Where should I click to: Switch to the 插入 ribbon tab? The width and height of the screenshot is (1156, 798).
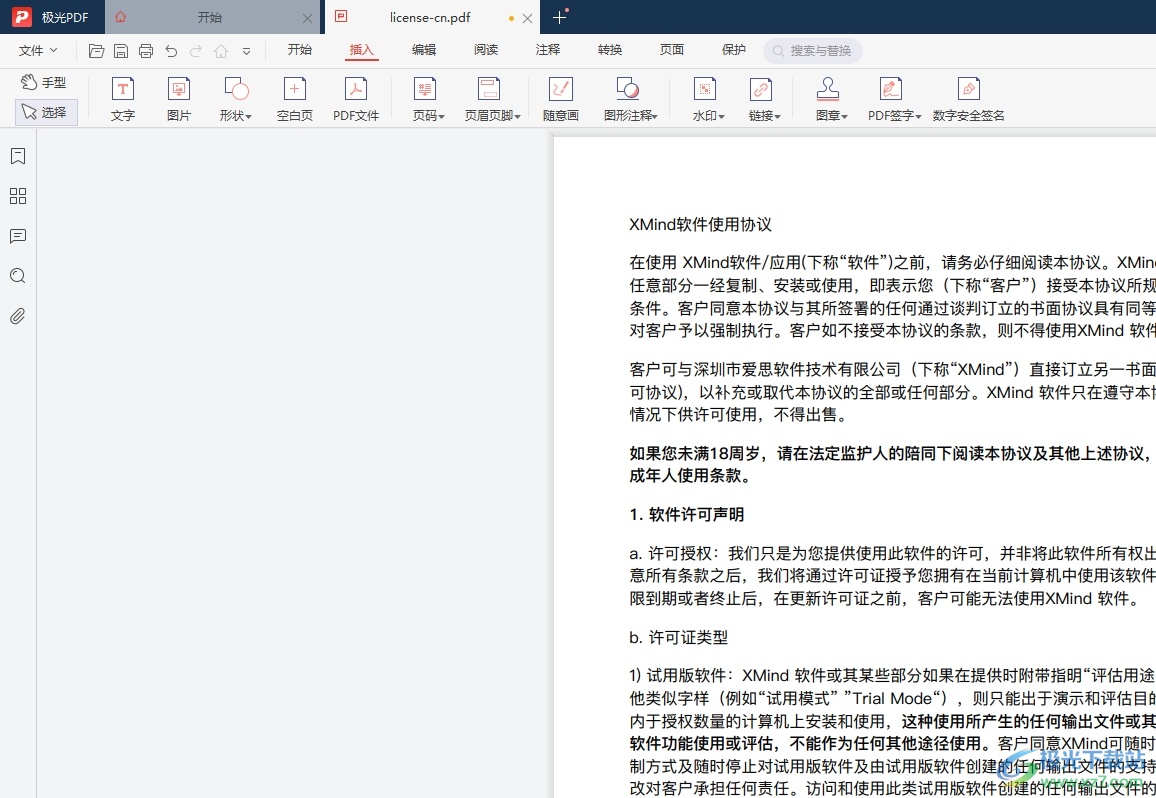361,49
